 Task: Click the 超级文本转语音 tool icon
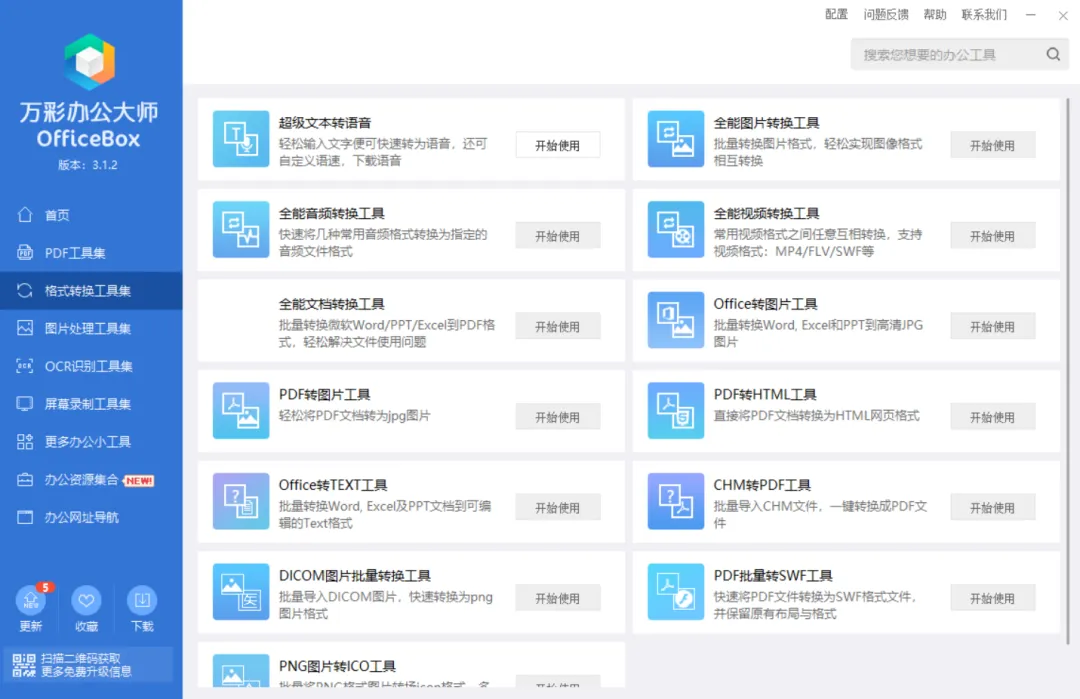point(241,139)
